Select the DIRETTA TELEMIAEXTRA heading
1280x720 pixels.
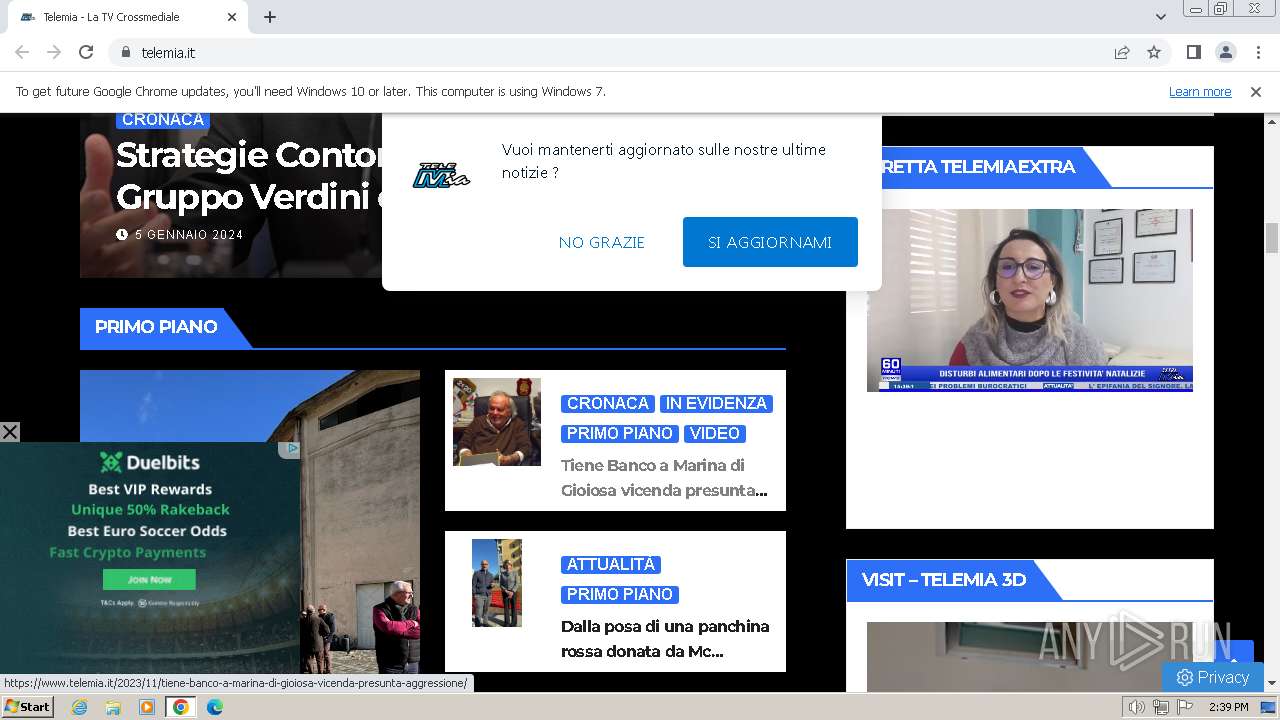(x=978, y=167)
